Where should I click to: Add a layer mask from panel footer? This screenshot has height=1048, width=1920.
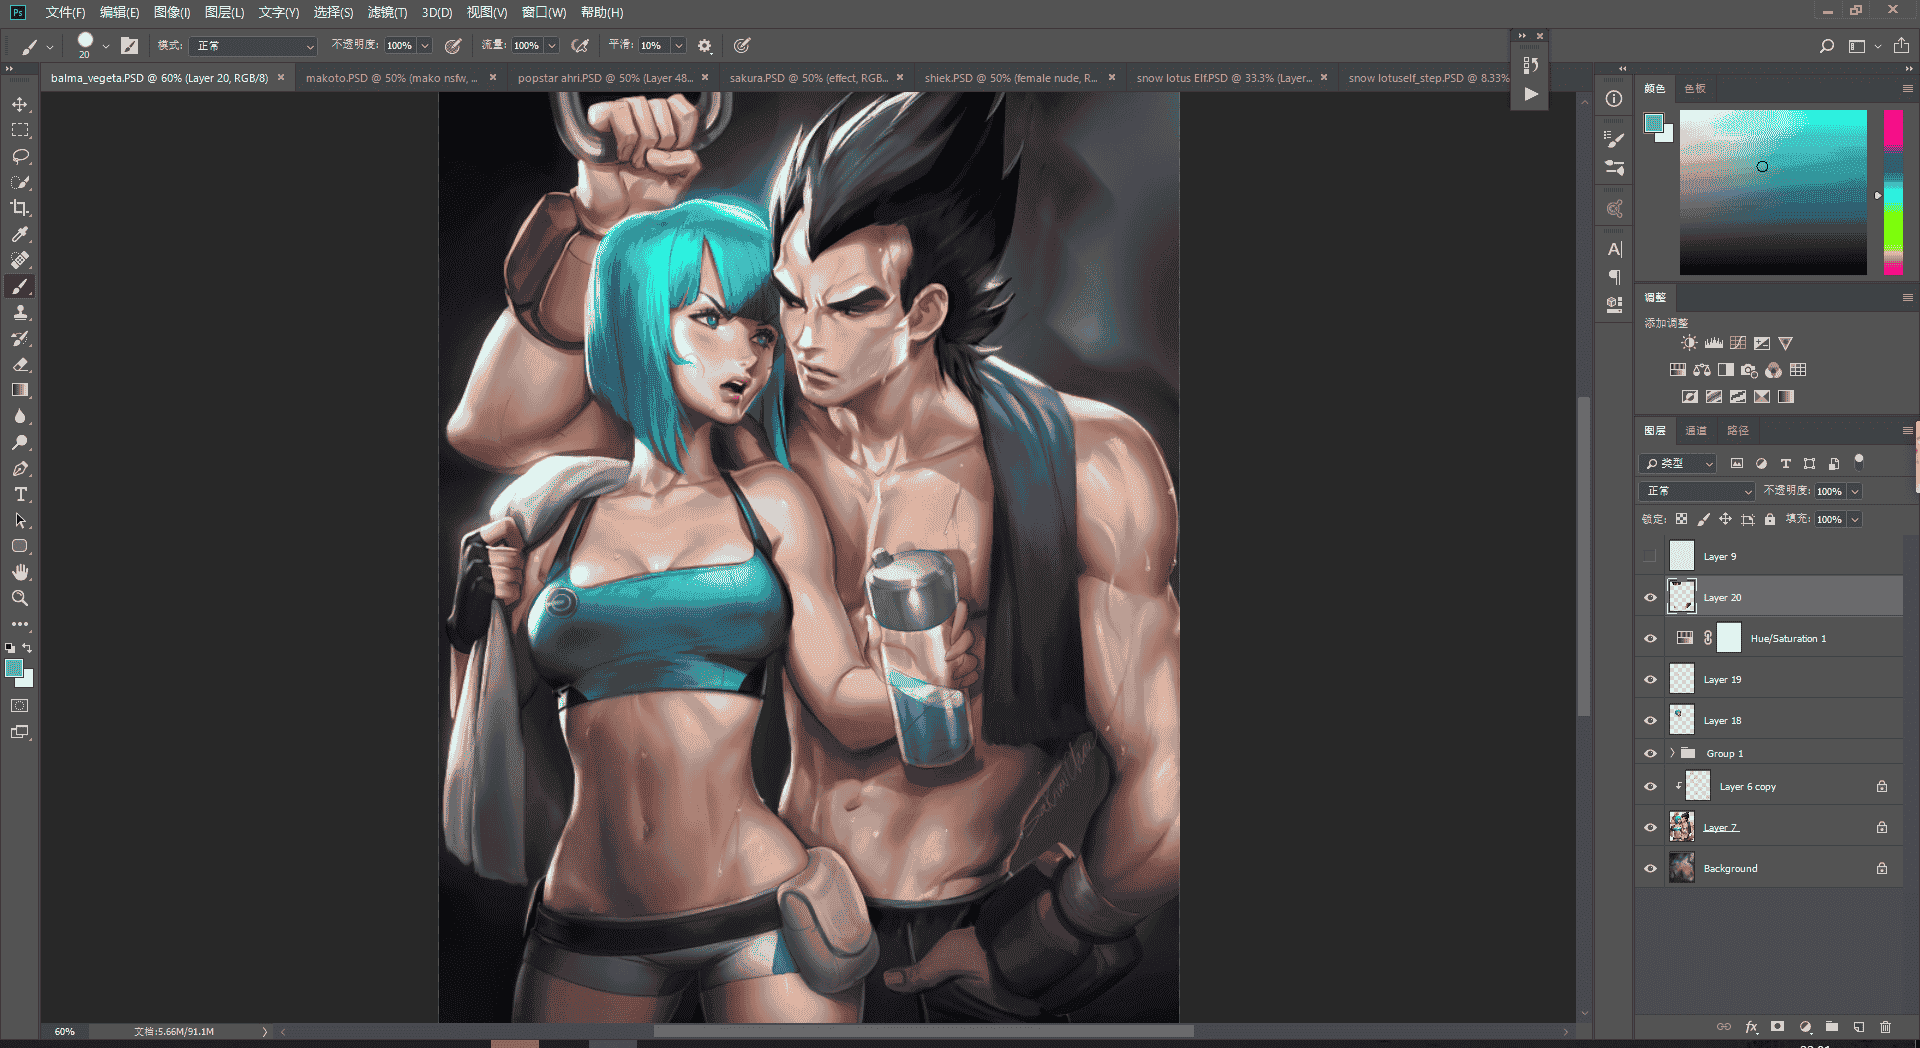(1777, 1027)
